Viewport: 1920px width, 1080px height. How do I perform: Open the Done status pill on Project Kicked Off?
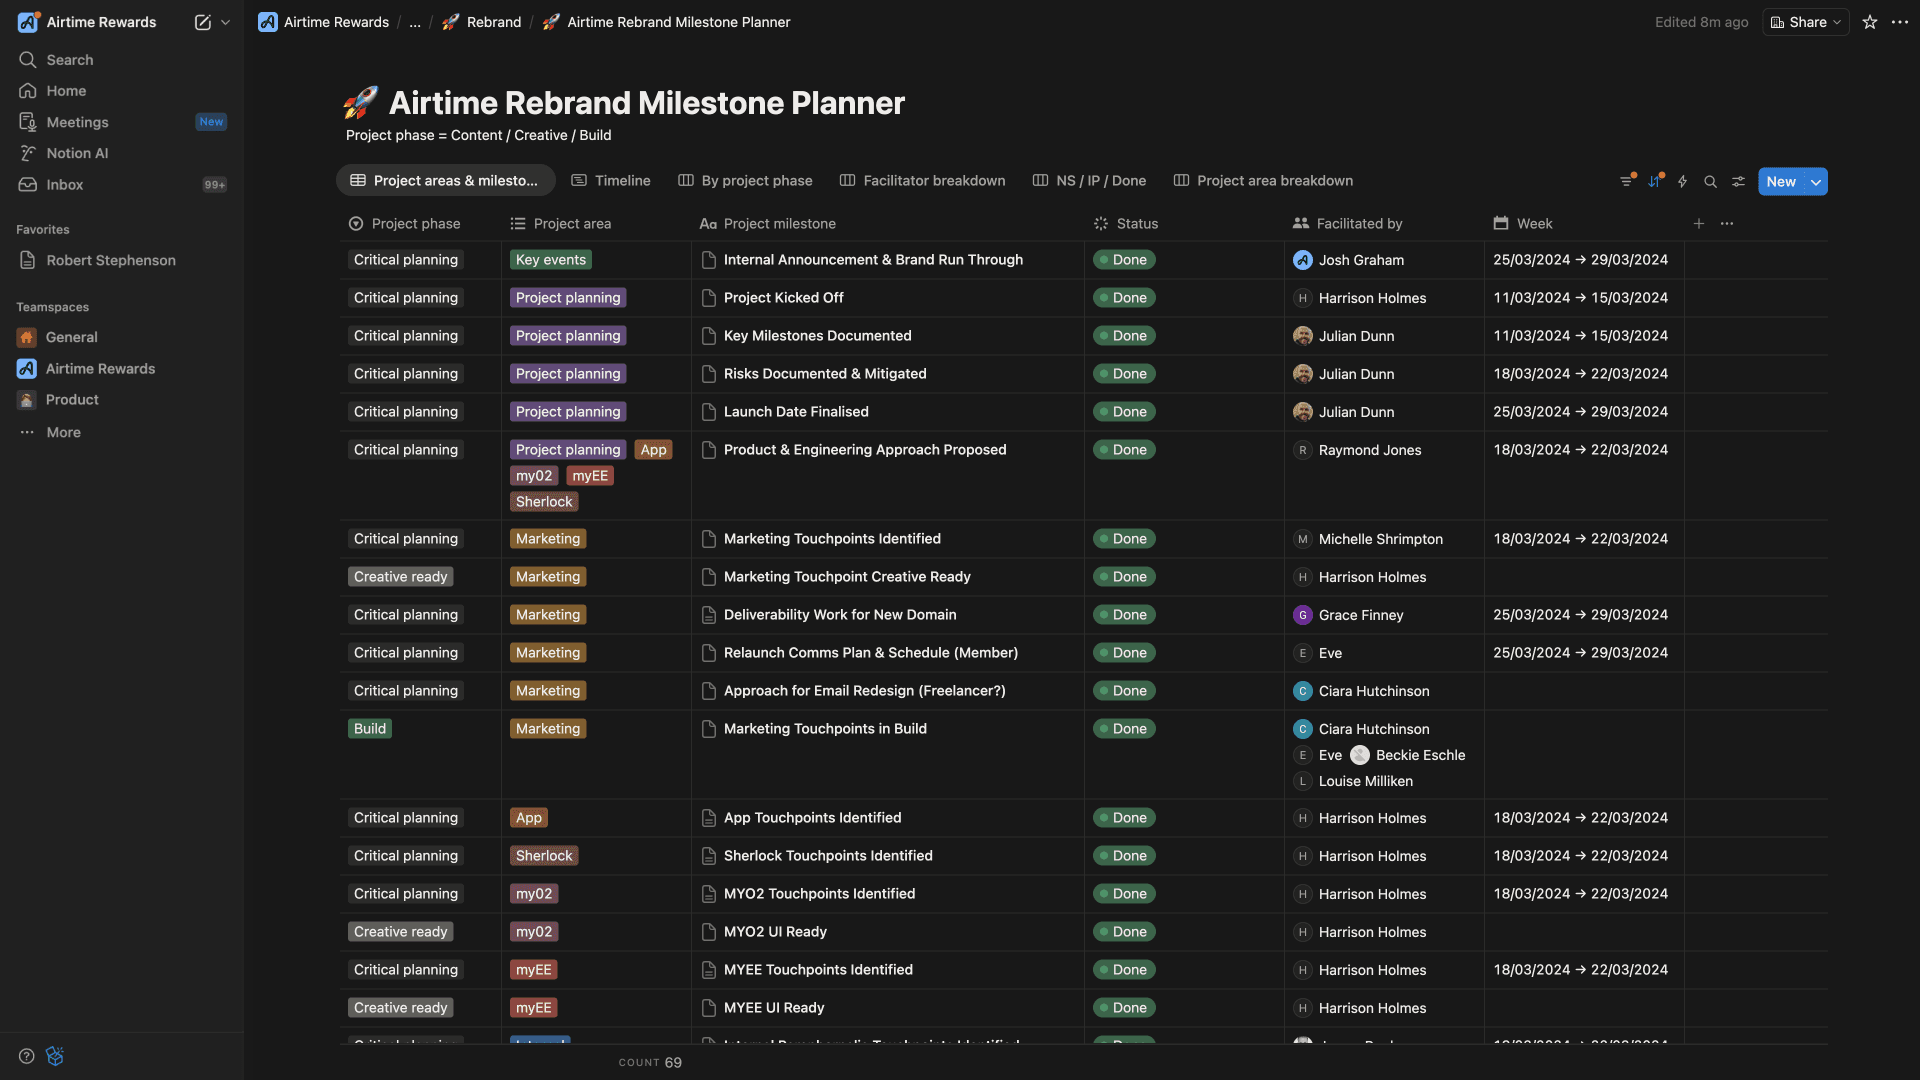click(x=1124, y=297)
